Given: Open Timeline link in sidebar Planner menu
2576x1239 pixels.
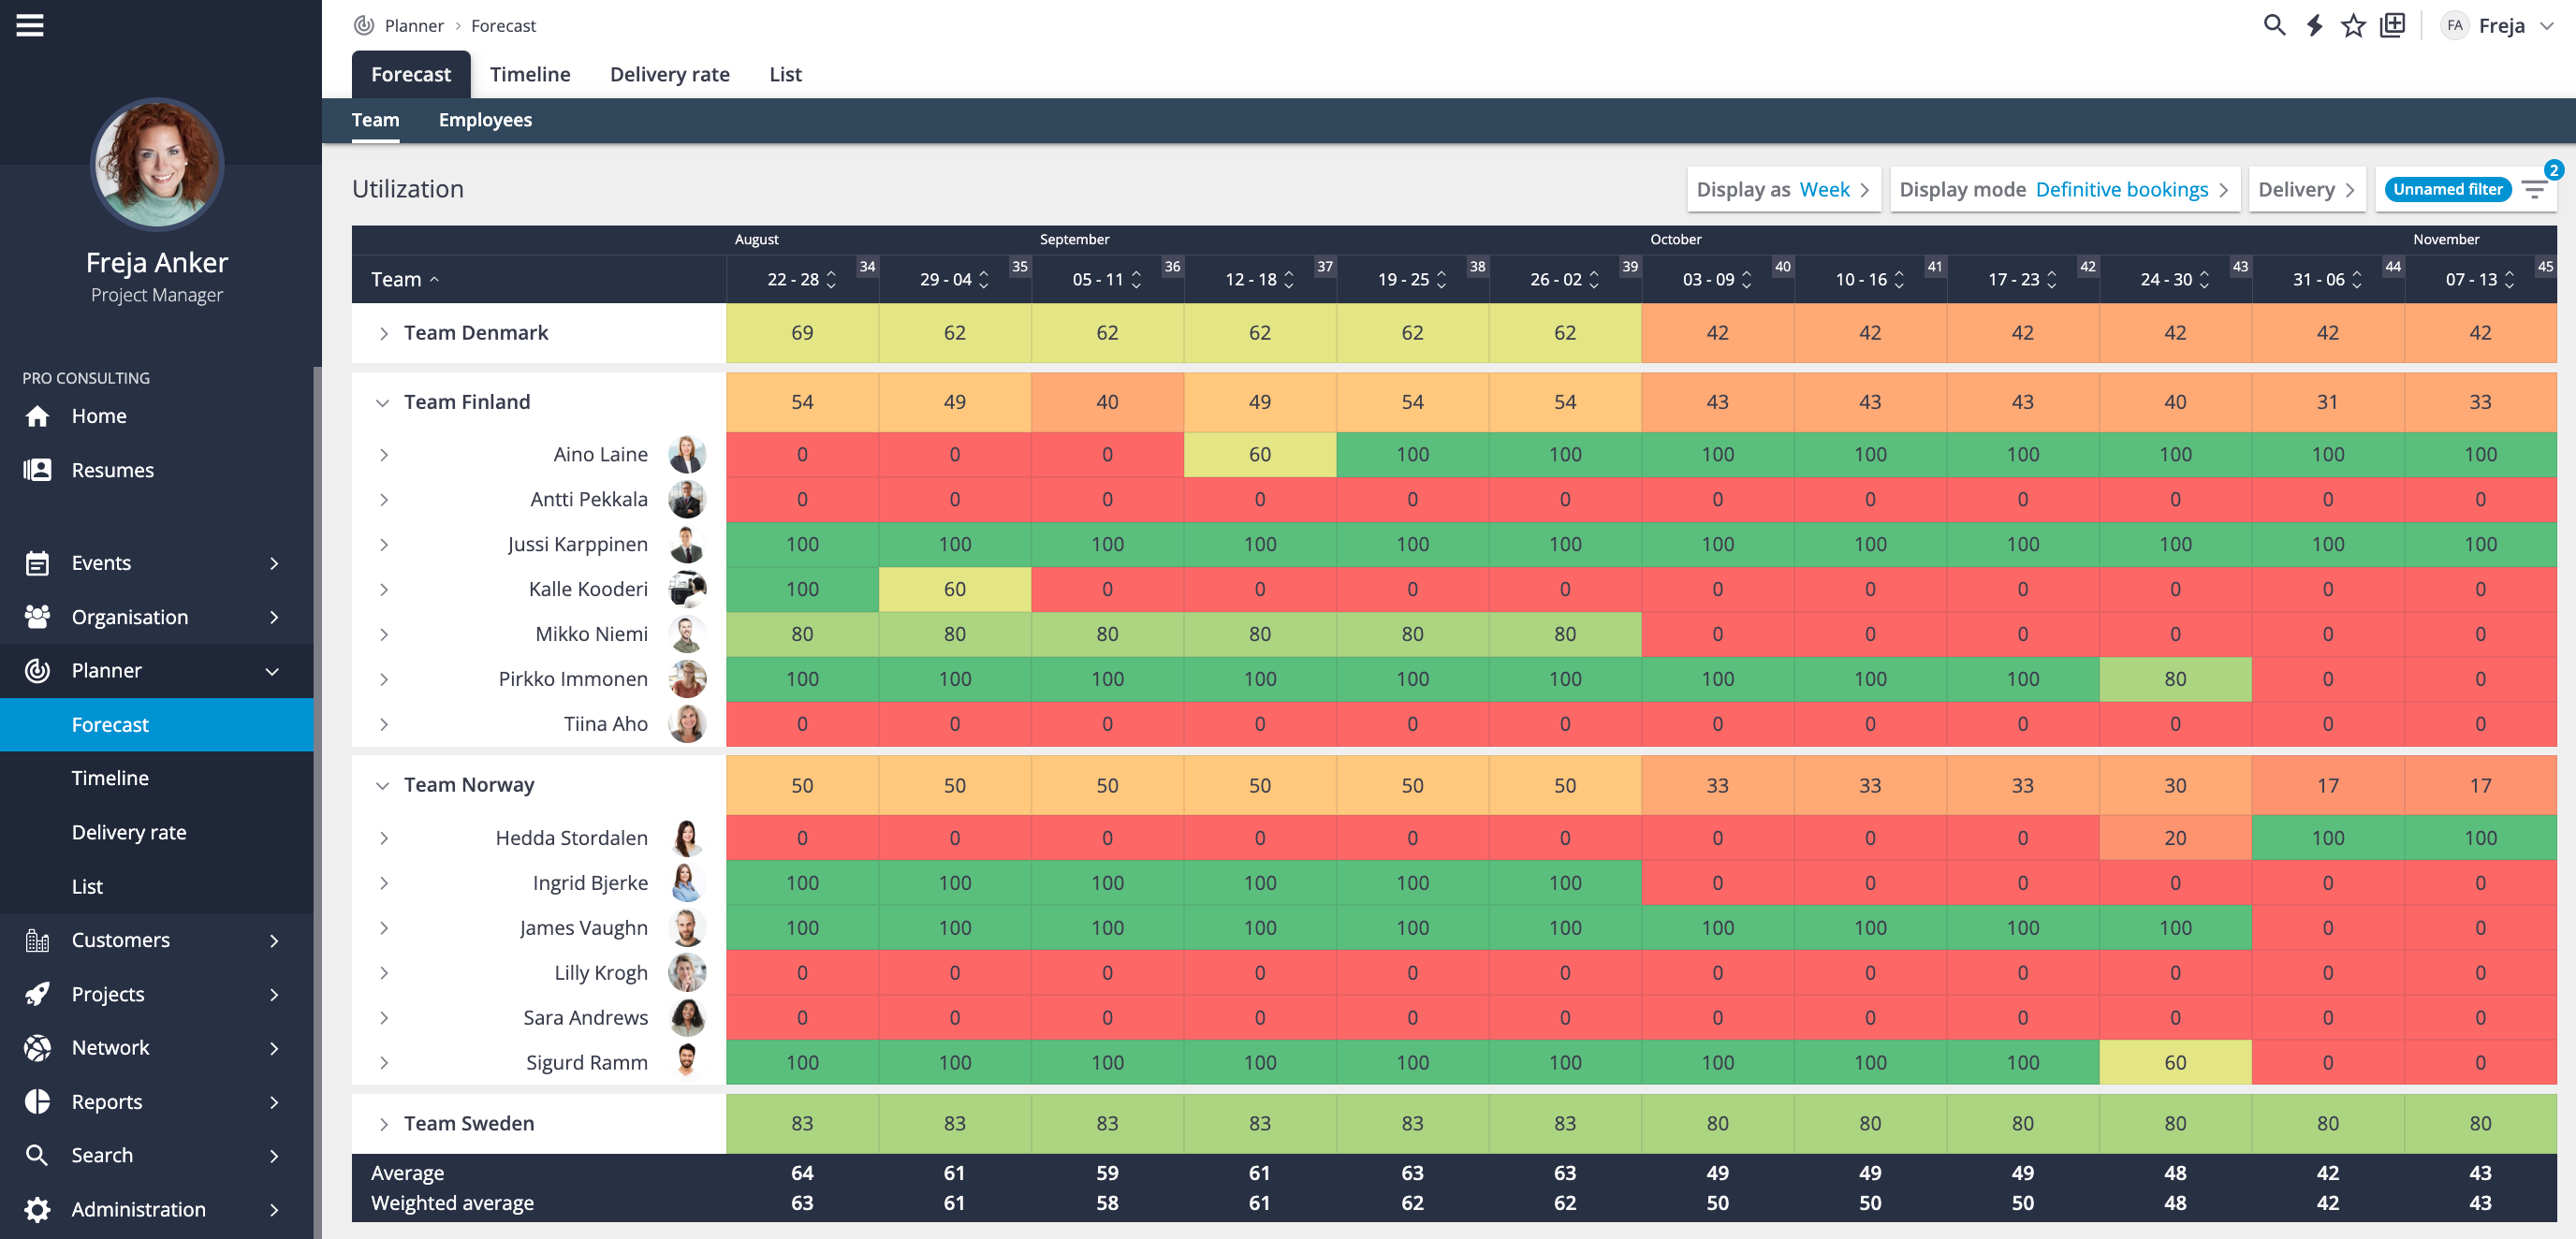Looking at the screenshot, I should (110, 778).
